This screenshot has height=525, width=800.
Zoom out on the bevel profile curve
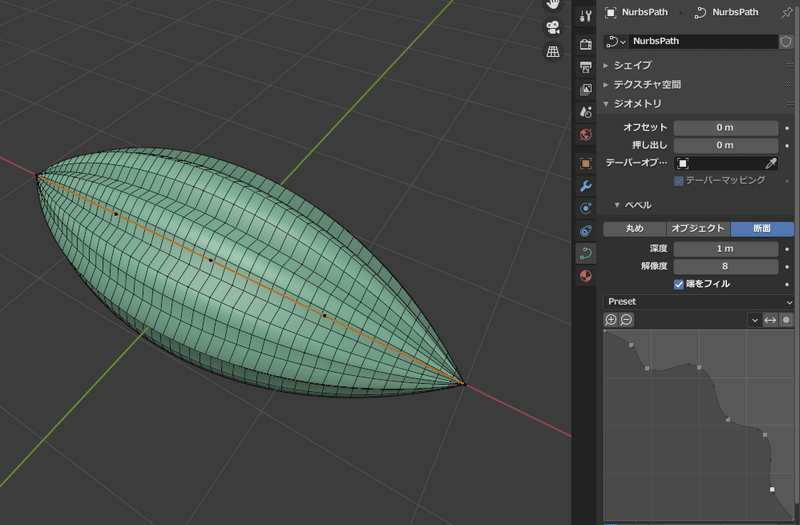pyautogui.click(x=626, y=320)
